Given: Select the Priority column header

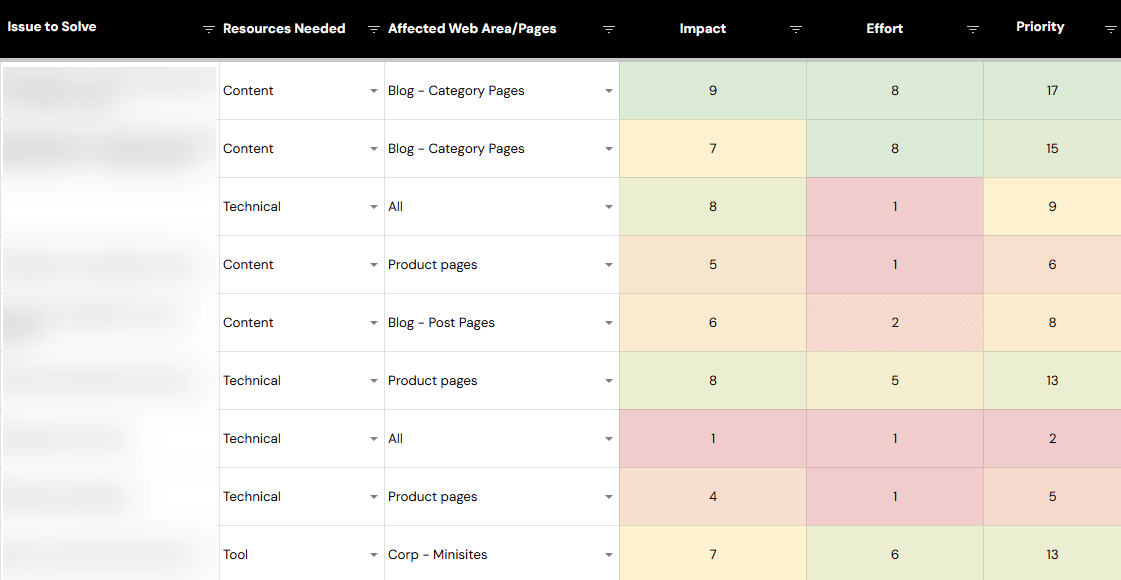Looking at the screenshot, I should [x=1040, y=27].
